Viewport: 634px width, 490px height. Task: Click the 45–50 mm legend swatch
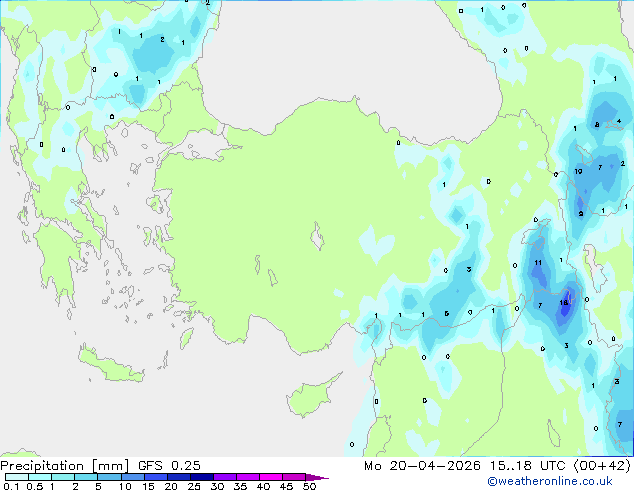[x=294, y=477]
